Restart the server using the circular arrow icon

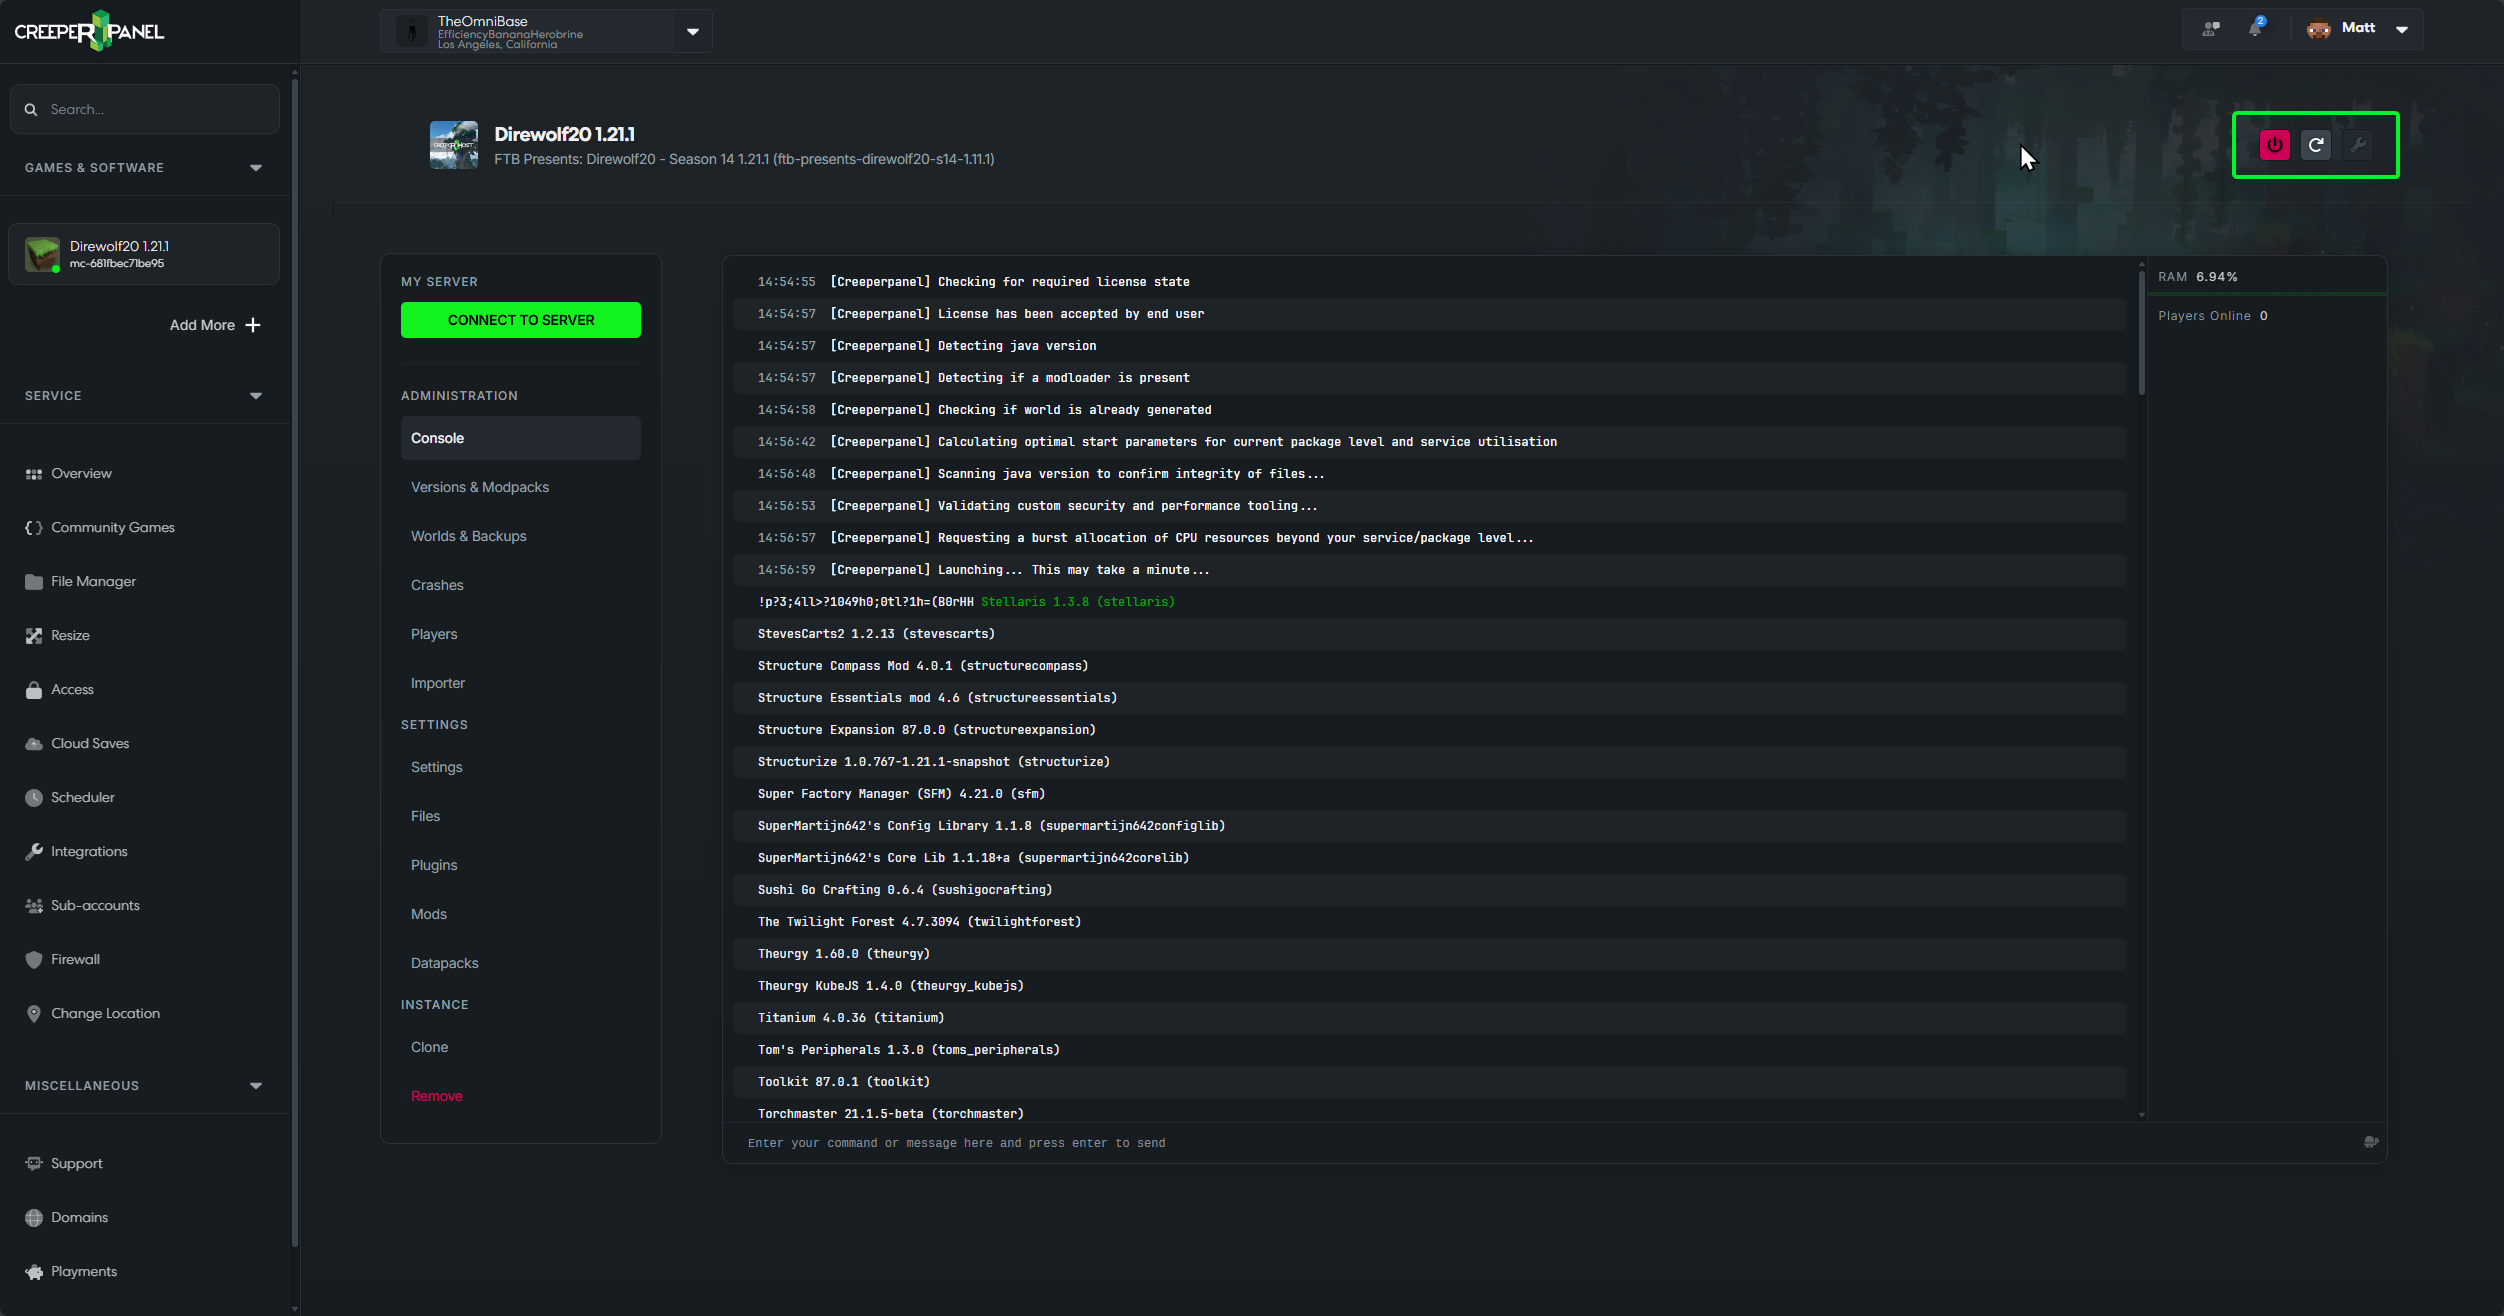2317,144
